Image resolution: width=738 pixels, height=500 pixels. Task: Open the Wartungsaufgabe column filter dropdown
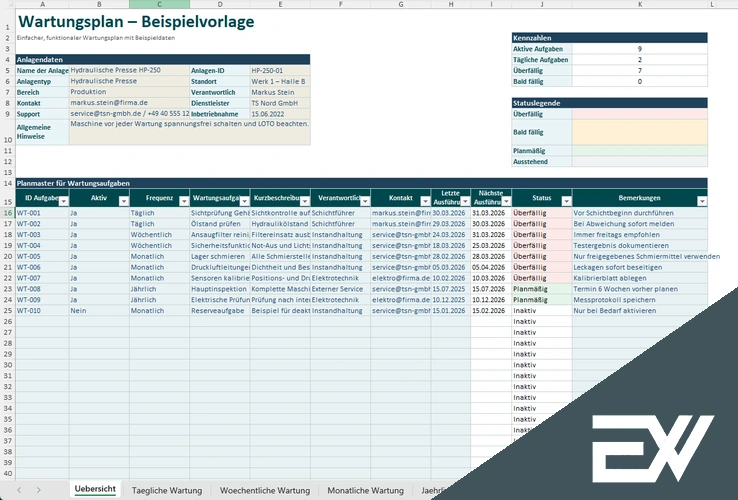244,202
